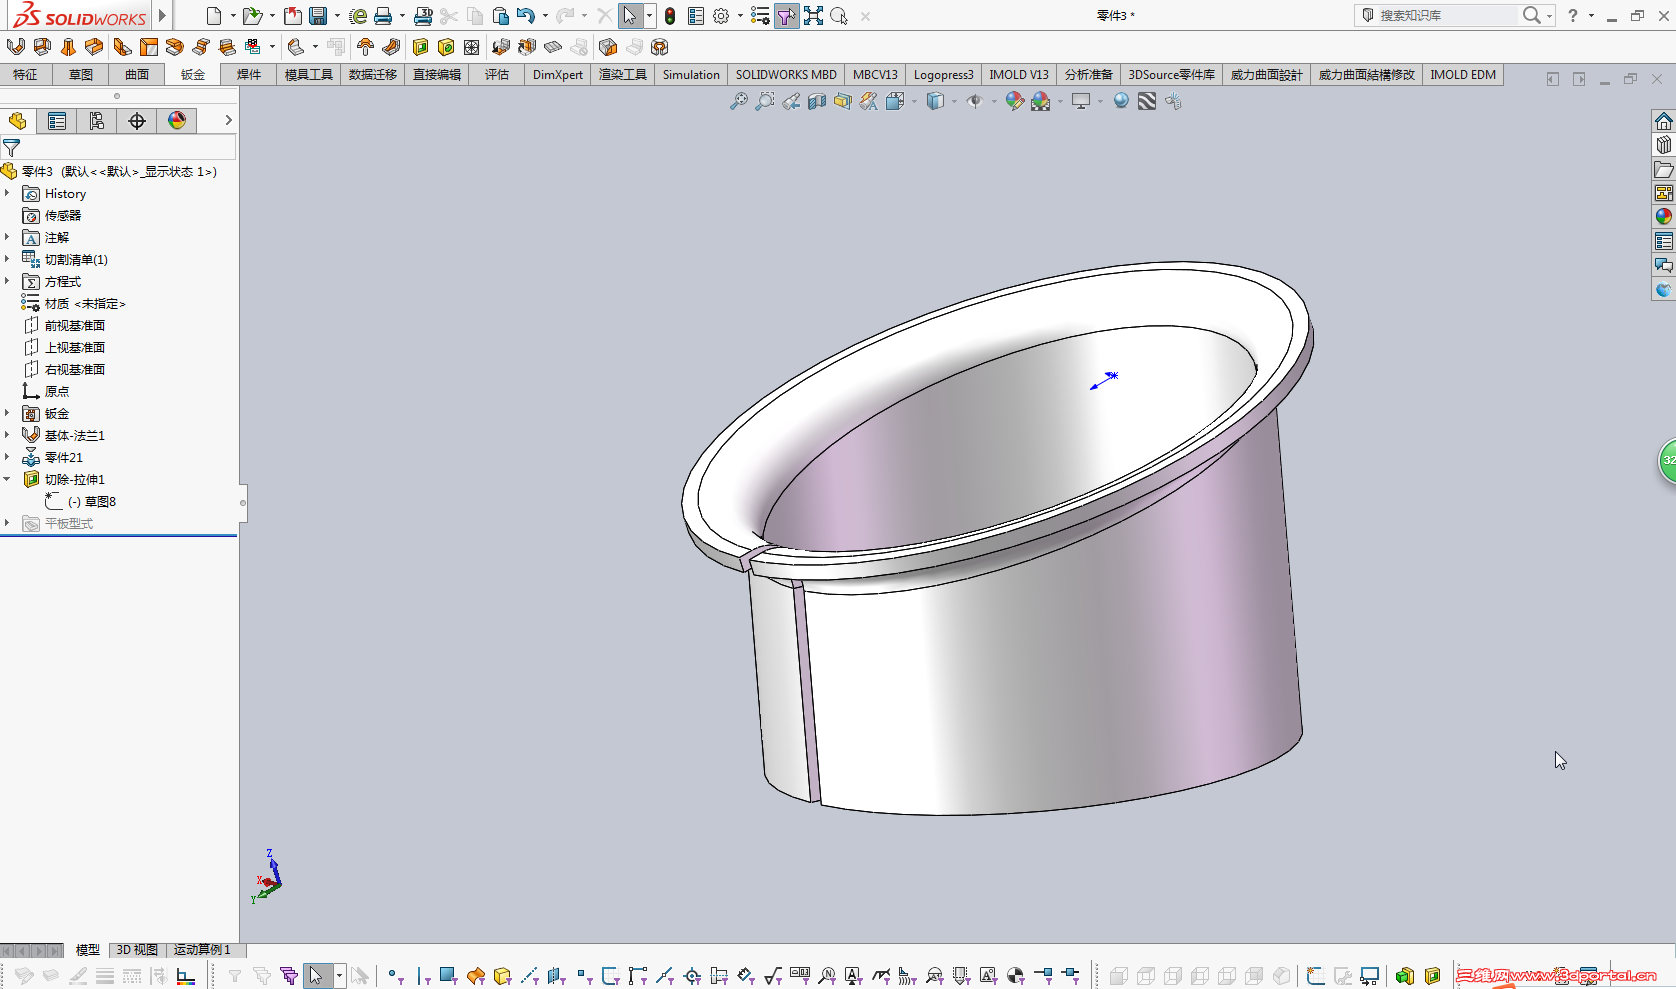Expand the 基体-法兰1 feature

coord(7,435)
